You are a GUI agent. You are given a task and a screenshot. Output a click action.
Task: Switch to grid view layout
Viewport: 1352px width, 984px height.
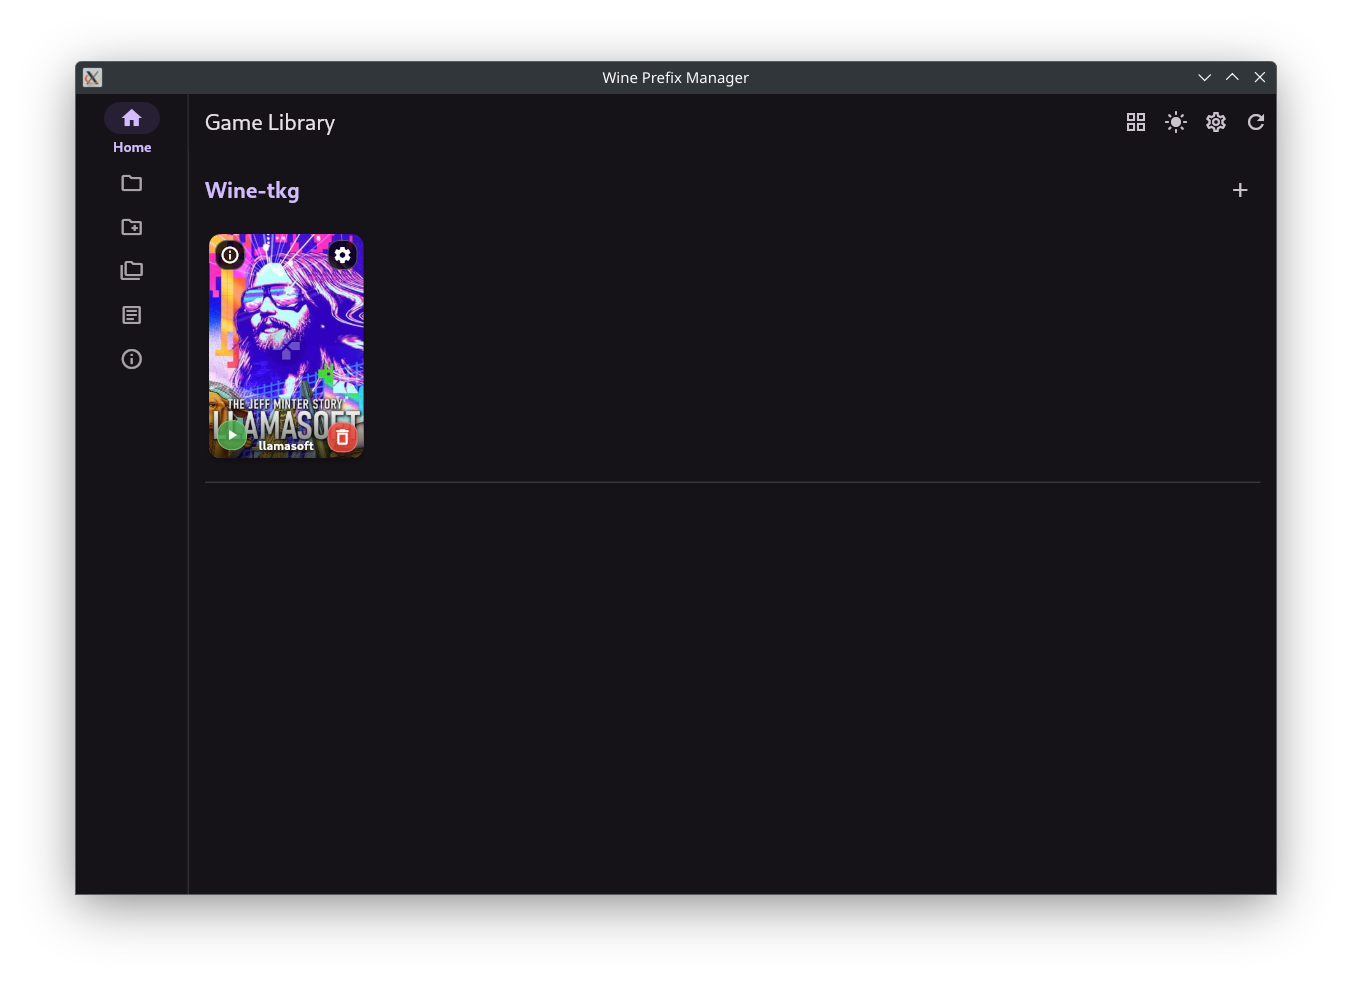(1136, 122)
